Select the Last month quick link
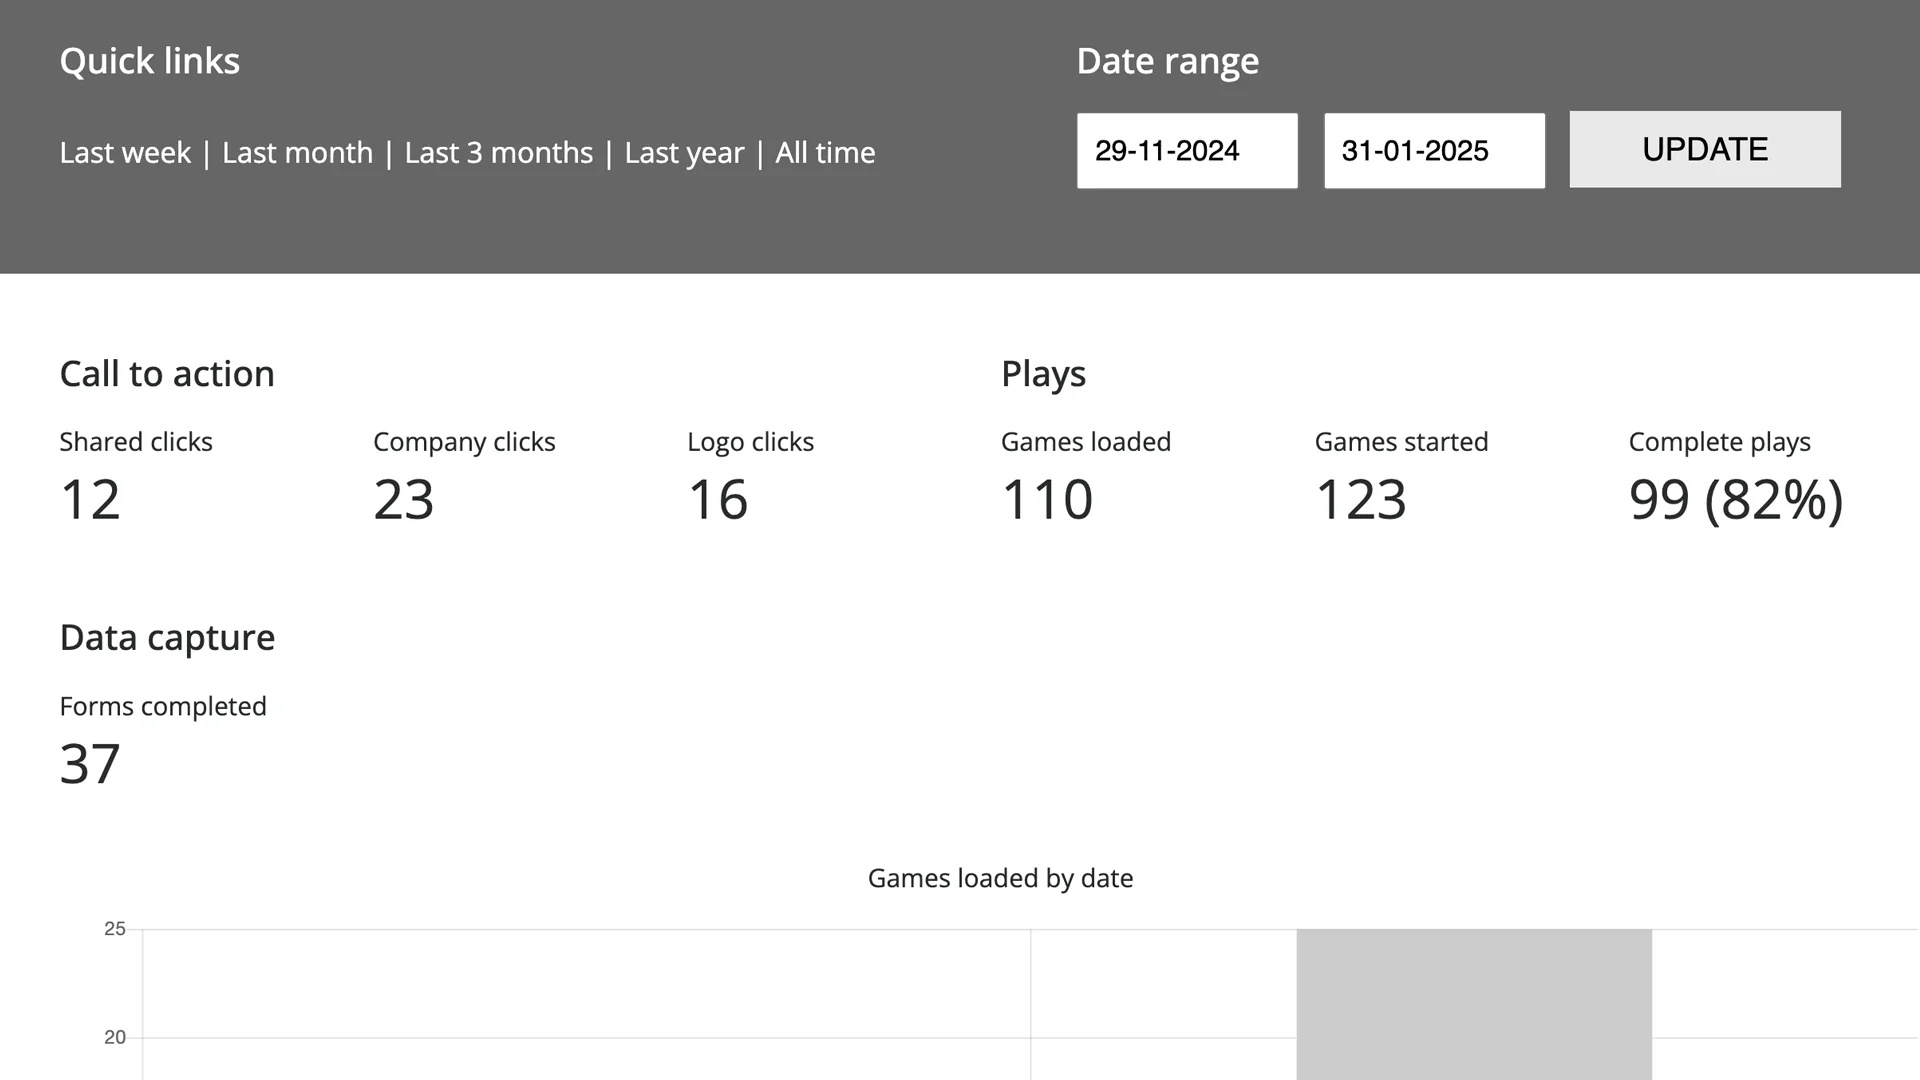The height and width of the screenshot is (1080, 1920). coord(297,153)
